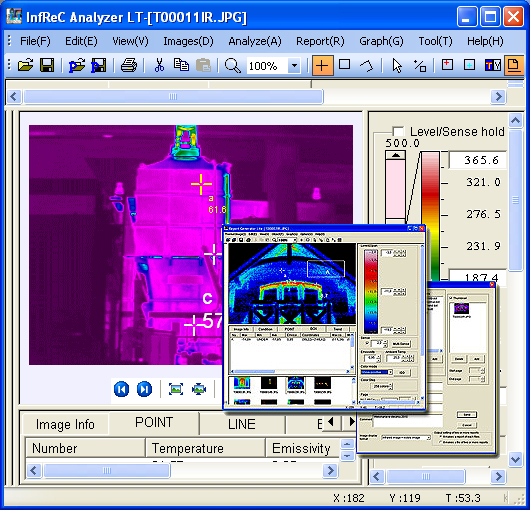This screenshot has width=530, height=510.
Task: Open with the blue P folder icon
Action: (77, 65)
